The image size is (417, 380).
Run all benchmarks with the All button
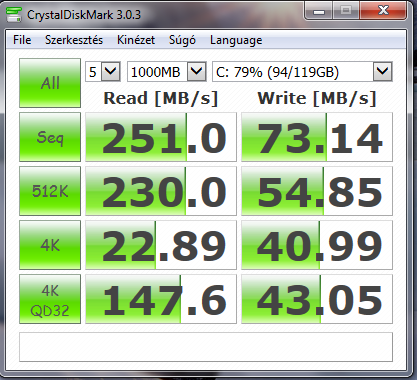pos(50,83)
